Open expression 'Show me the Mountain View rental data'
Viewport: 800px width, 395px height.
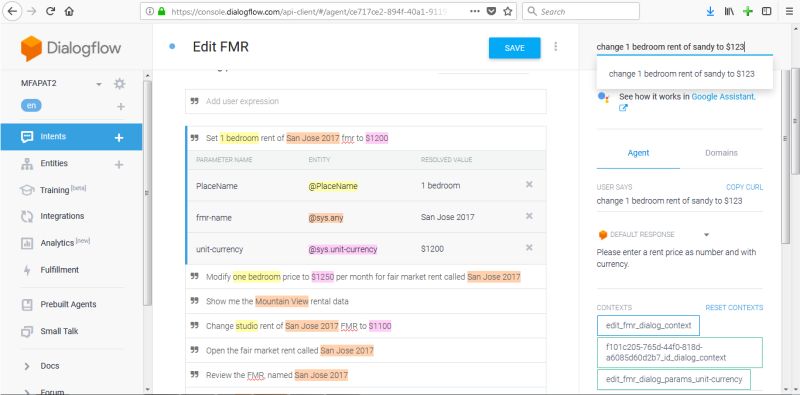(x=366, y=302)
